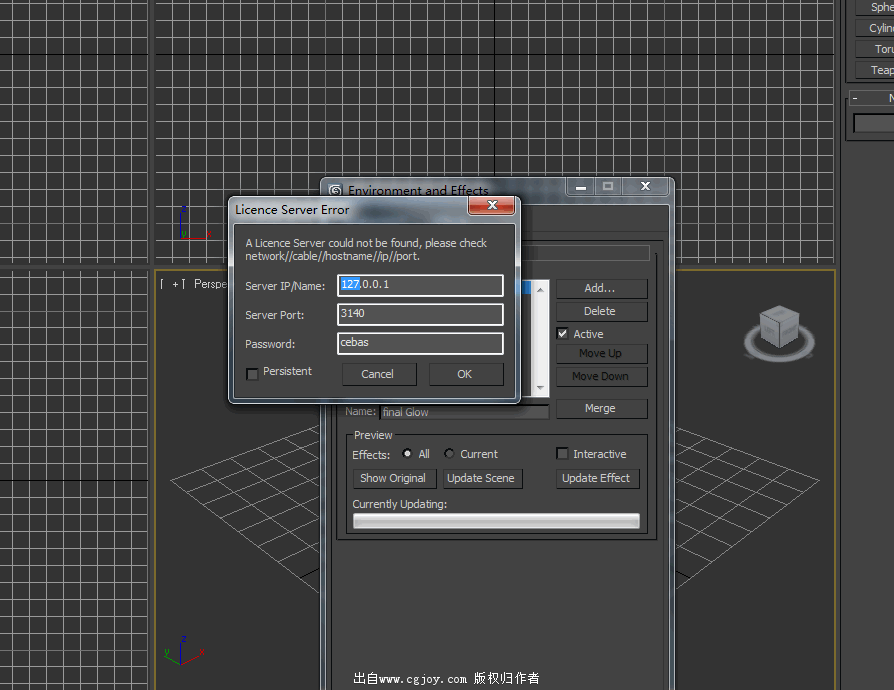Click the Server IP/Name input field
The width and height of the screenshot is (894, 690).
pyautogui.click(x=420, y=285)
